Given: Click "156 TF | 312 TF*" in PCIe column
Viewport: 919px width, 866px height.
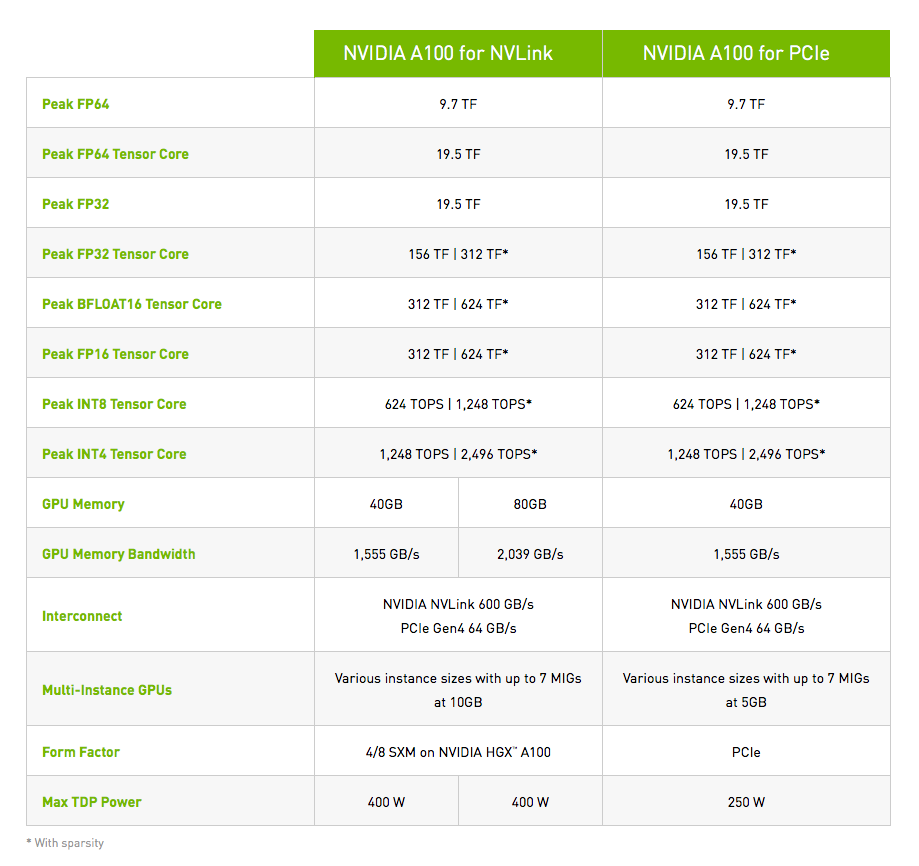Looking at the screenshot, I should pyautogui.click(x=746, y=254).
